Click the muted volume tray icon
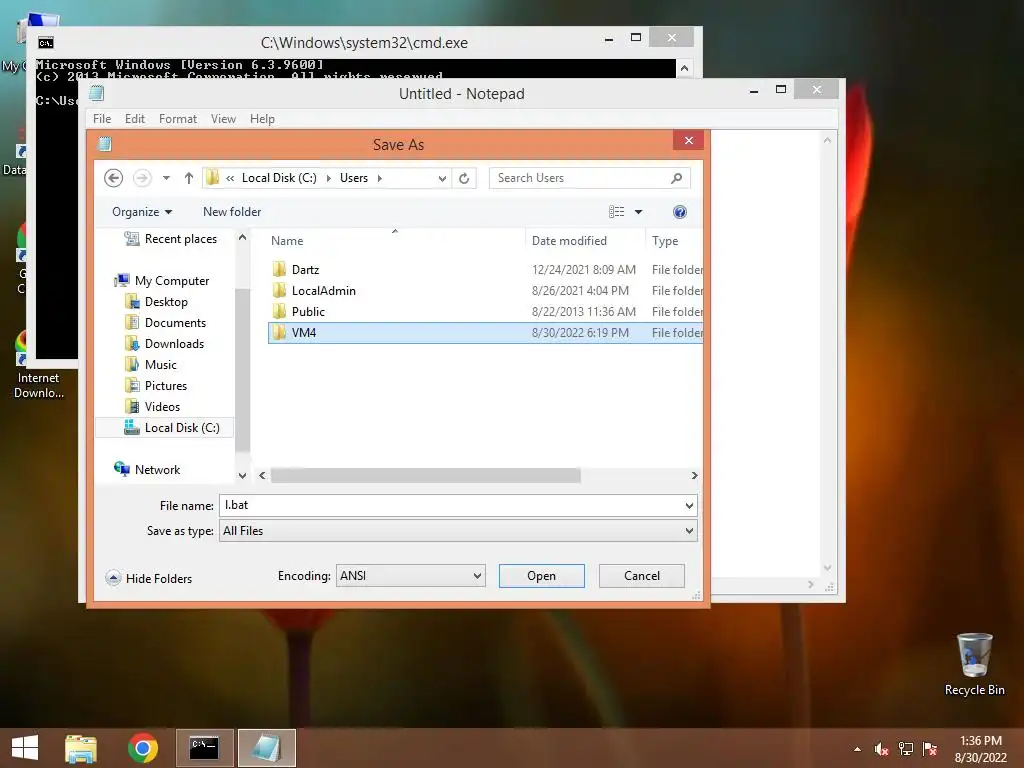This screenshot has height=768, width=1024. pyautogui.click(x=882, y=749)
